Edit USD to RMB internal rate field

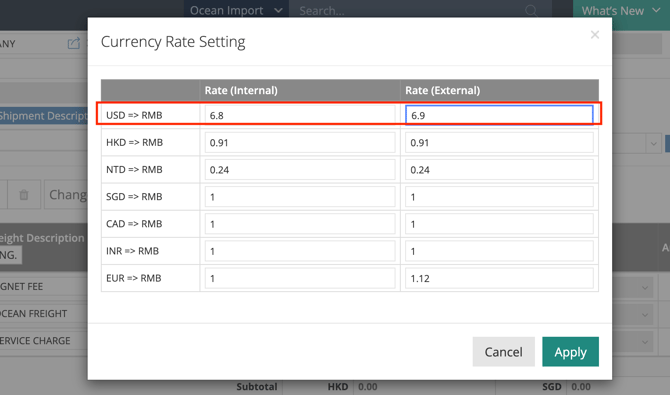pyautogui.click(x=300, y=115)
